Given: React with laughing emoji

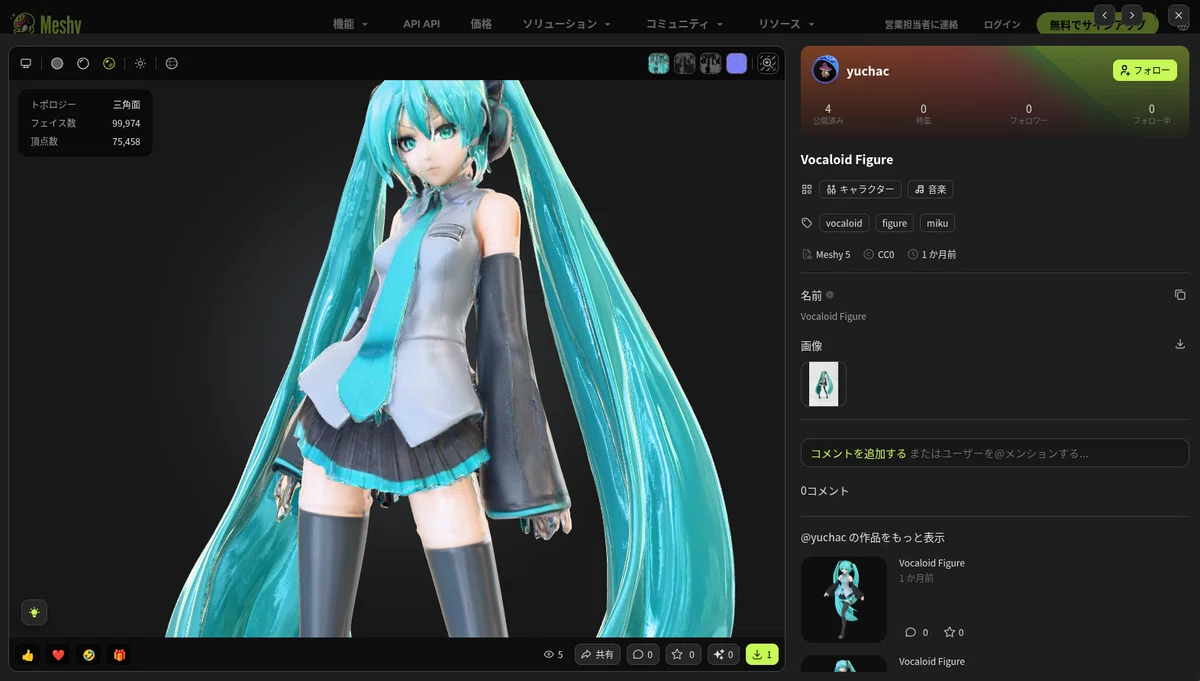Looking at the screenshot, I should 89,655.
